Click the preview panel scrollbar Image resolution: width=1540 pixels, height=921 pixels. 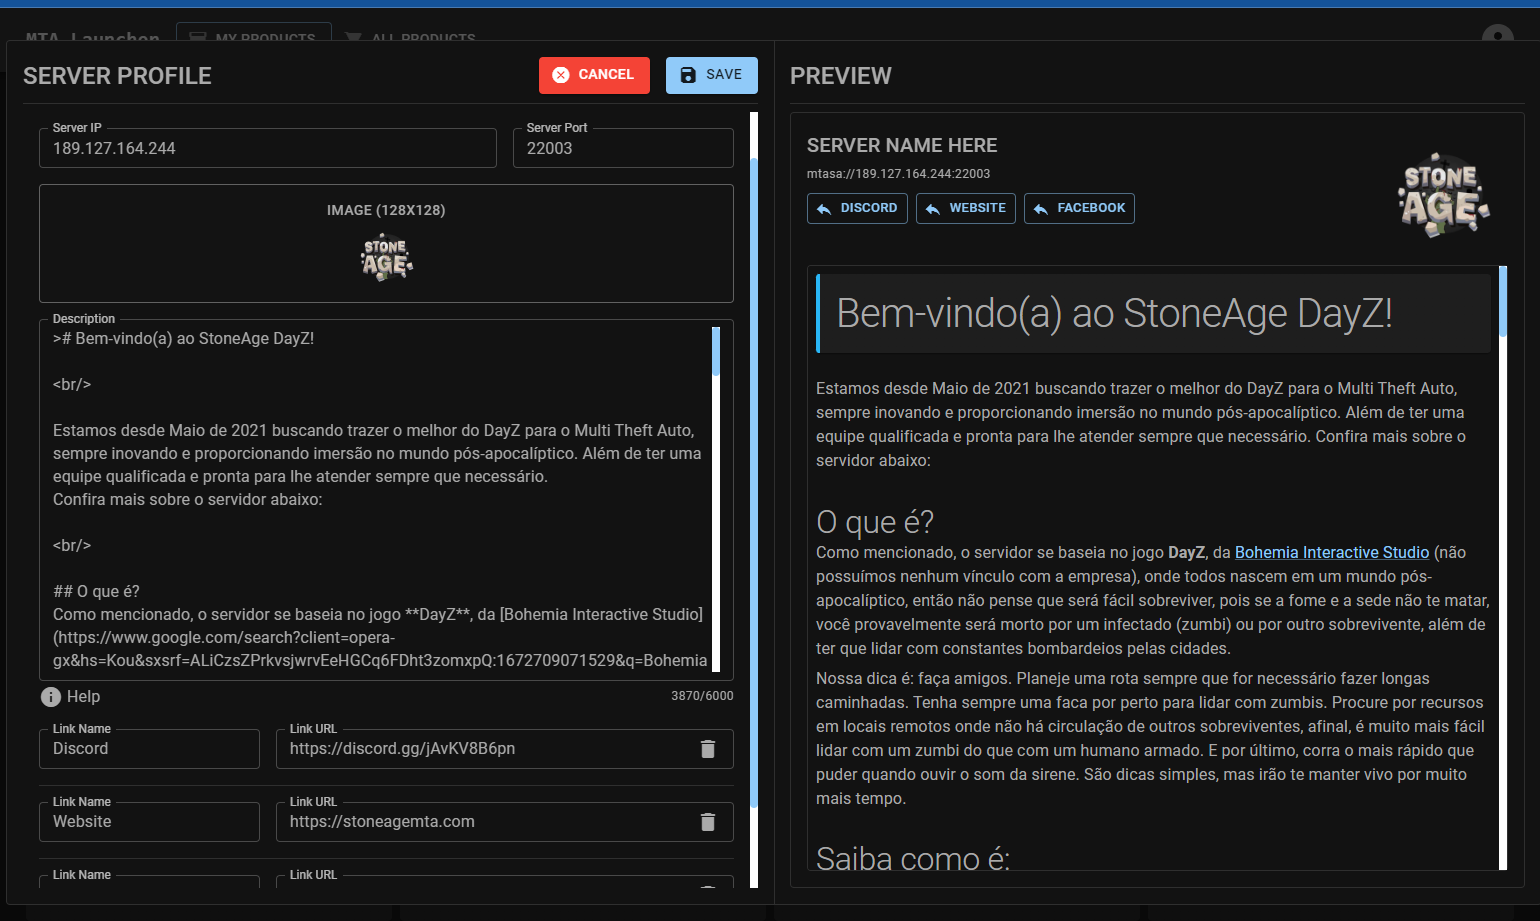tap(1505, 300)
